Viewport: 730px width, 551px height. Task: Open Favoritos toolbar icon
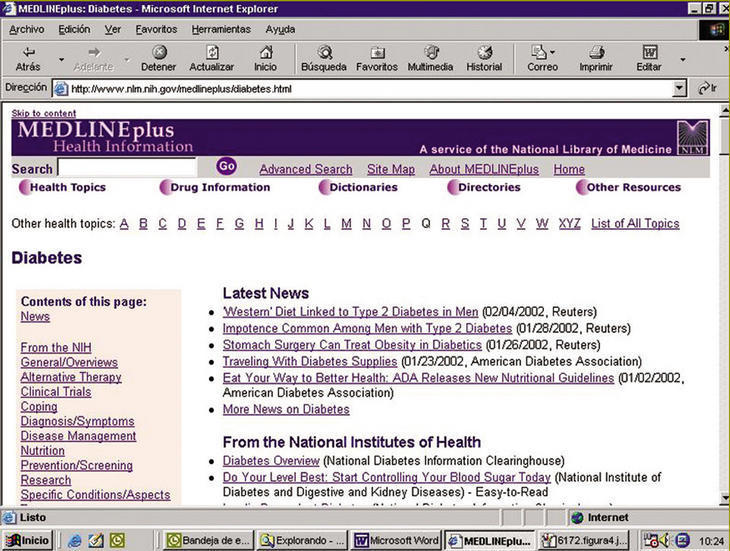coord(377,52)
